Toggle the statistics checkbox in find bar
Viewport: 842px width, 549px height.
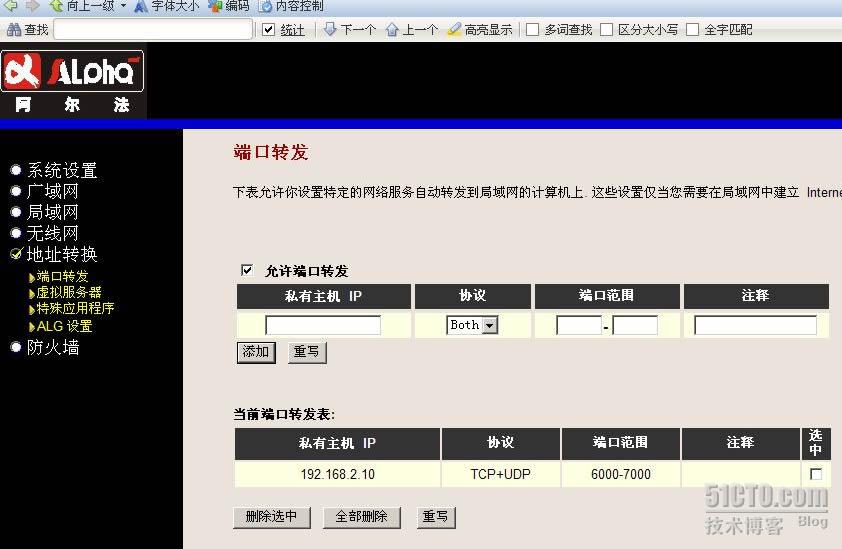coord(268,30)
